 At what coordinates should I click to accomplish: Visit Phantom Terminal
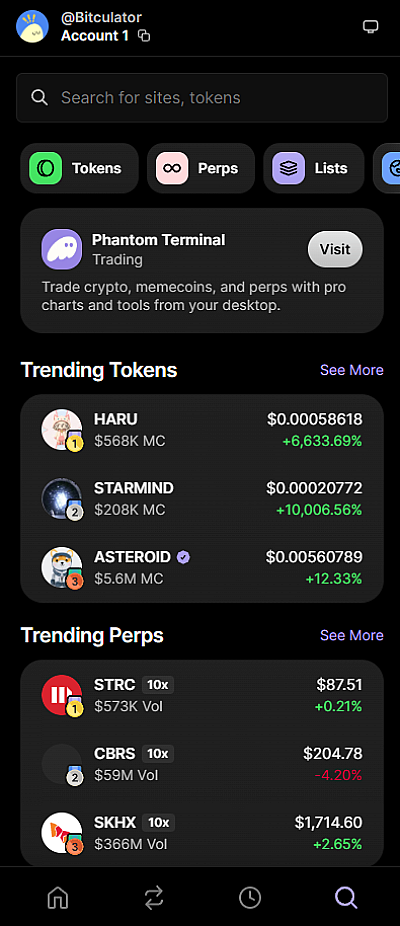pos(335,249)
